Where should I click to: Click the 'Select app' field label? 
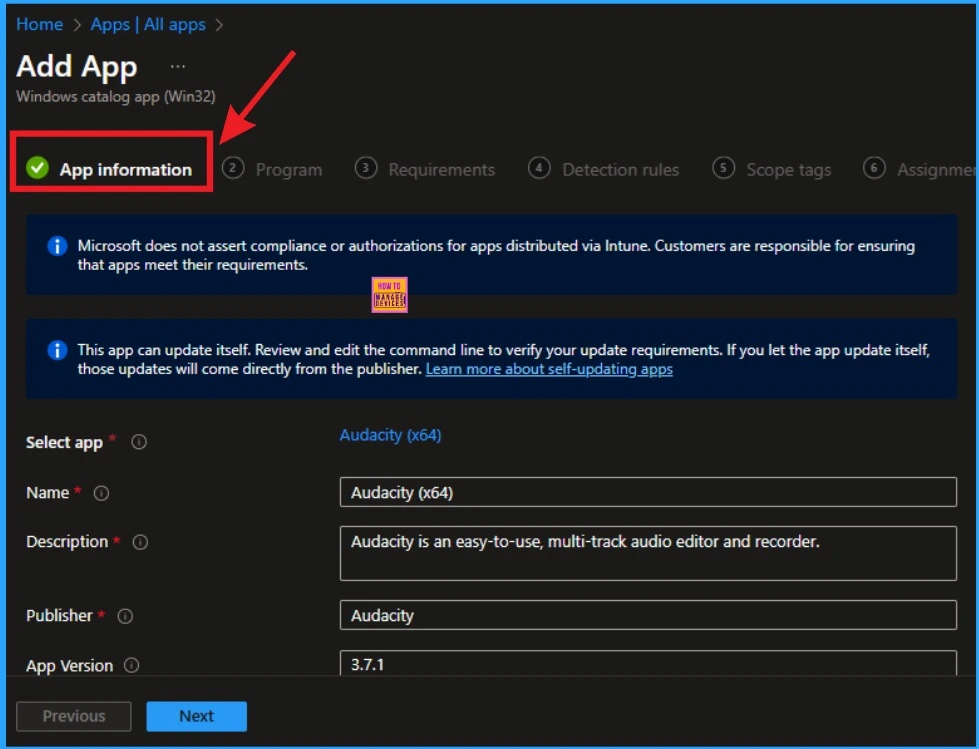click(x=64, y=443)
